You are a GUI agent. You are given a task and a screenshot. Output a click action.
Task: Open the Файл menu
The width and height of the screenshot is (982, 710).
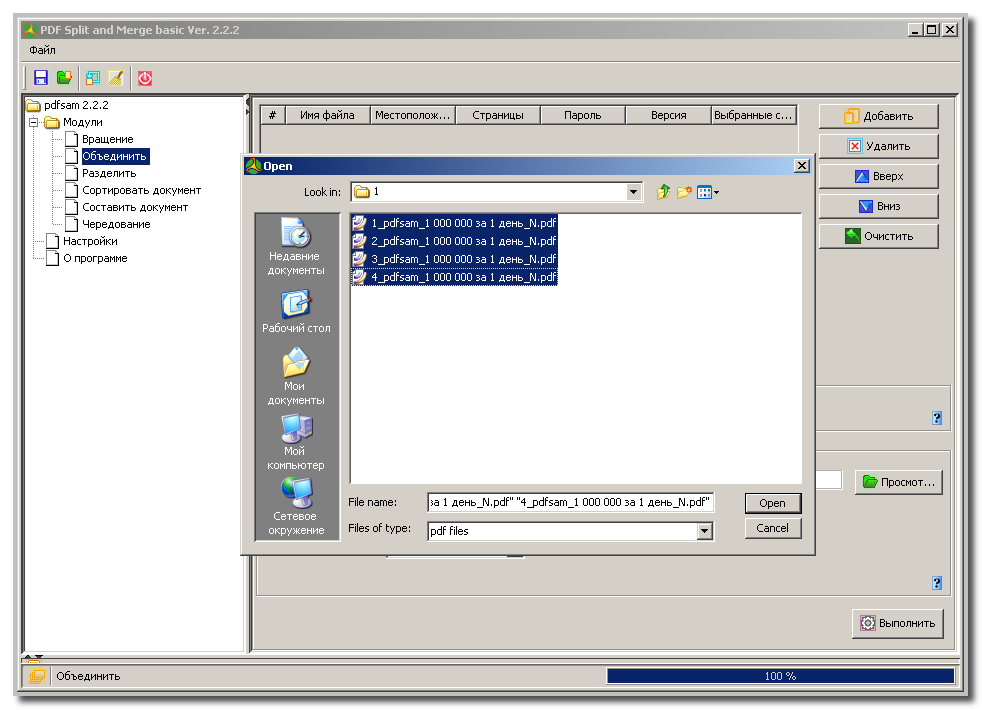42,50
